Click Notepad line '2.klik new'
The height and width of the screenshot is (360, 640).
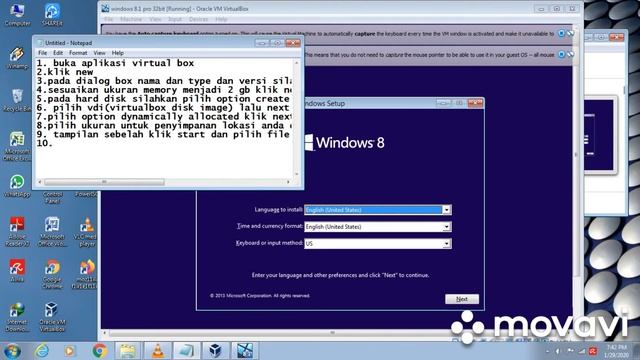(64, 72)
